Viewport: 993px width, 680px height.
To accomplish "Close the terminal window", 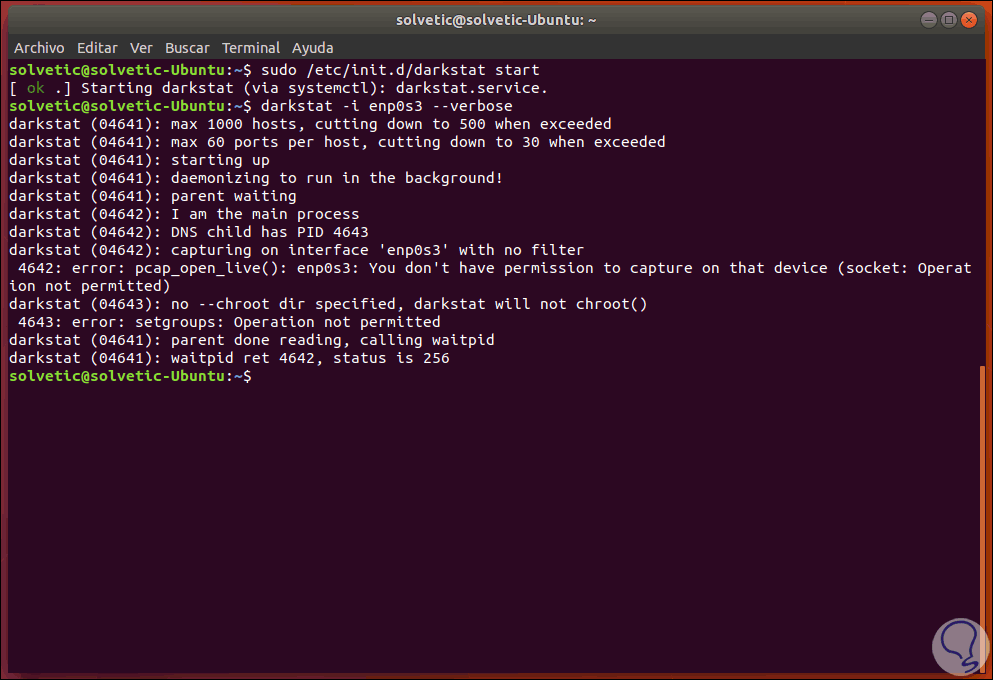I will 969,18.
